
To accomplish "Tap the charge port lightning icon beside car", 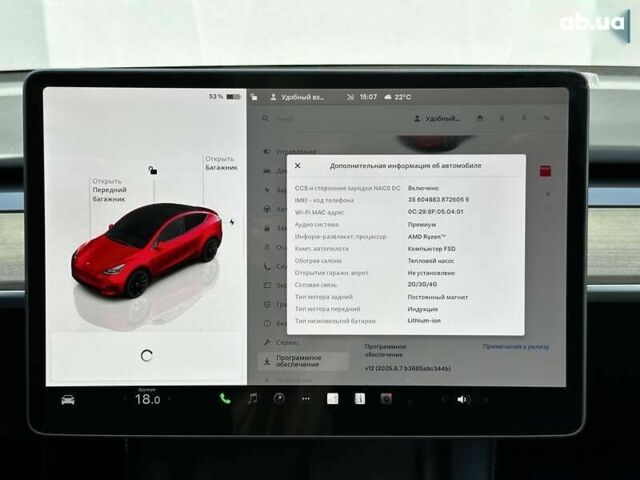I will (232, 222).
